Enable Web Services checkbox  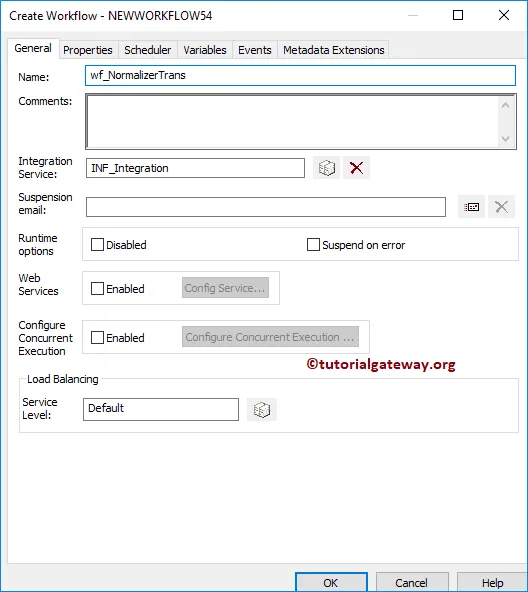[97, 288]
